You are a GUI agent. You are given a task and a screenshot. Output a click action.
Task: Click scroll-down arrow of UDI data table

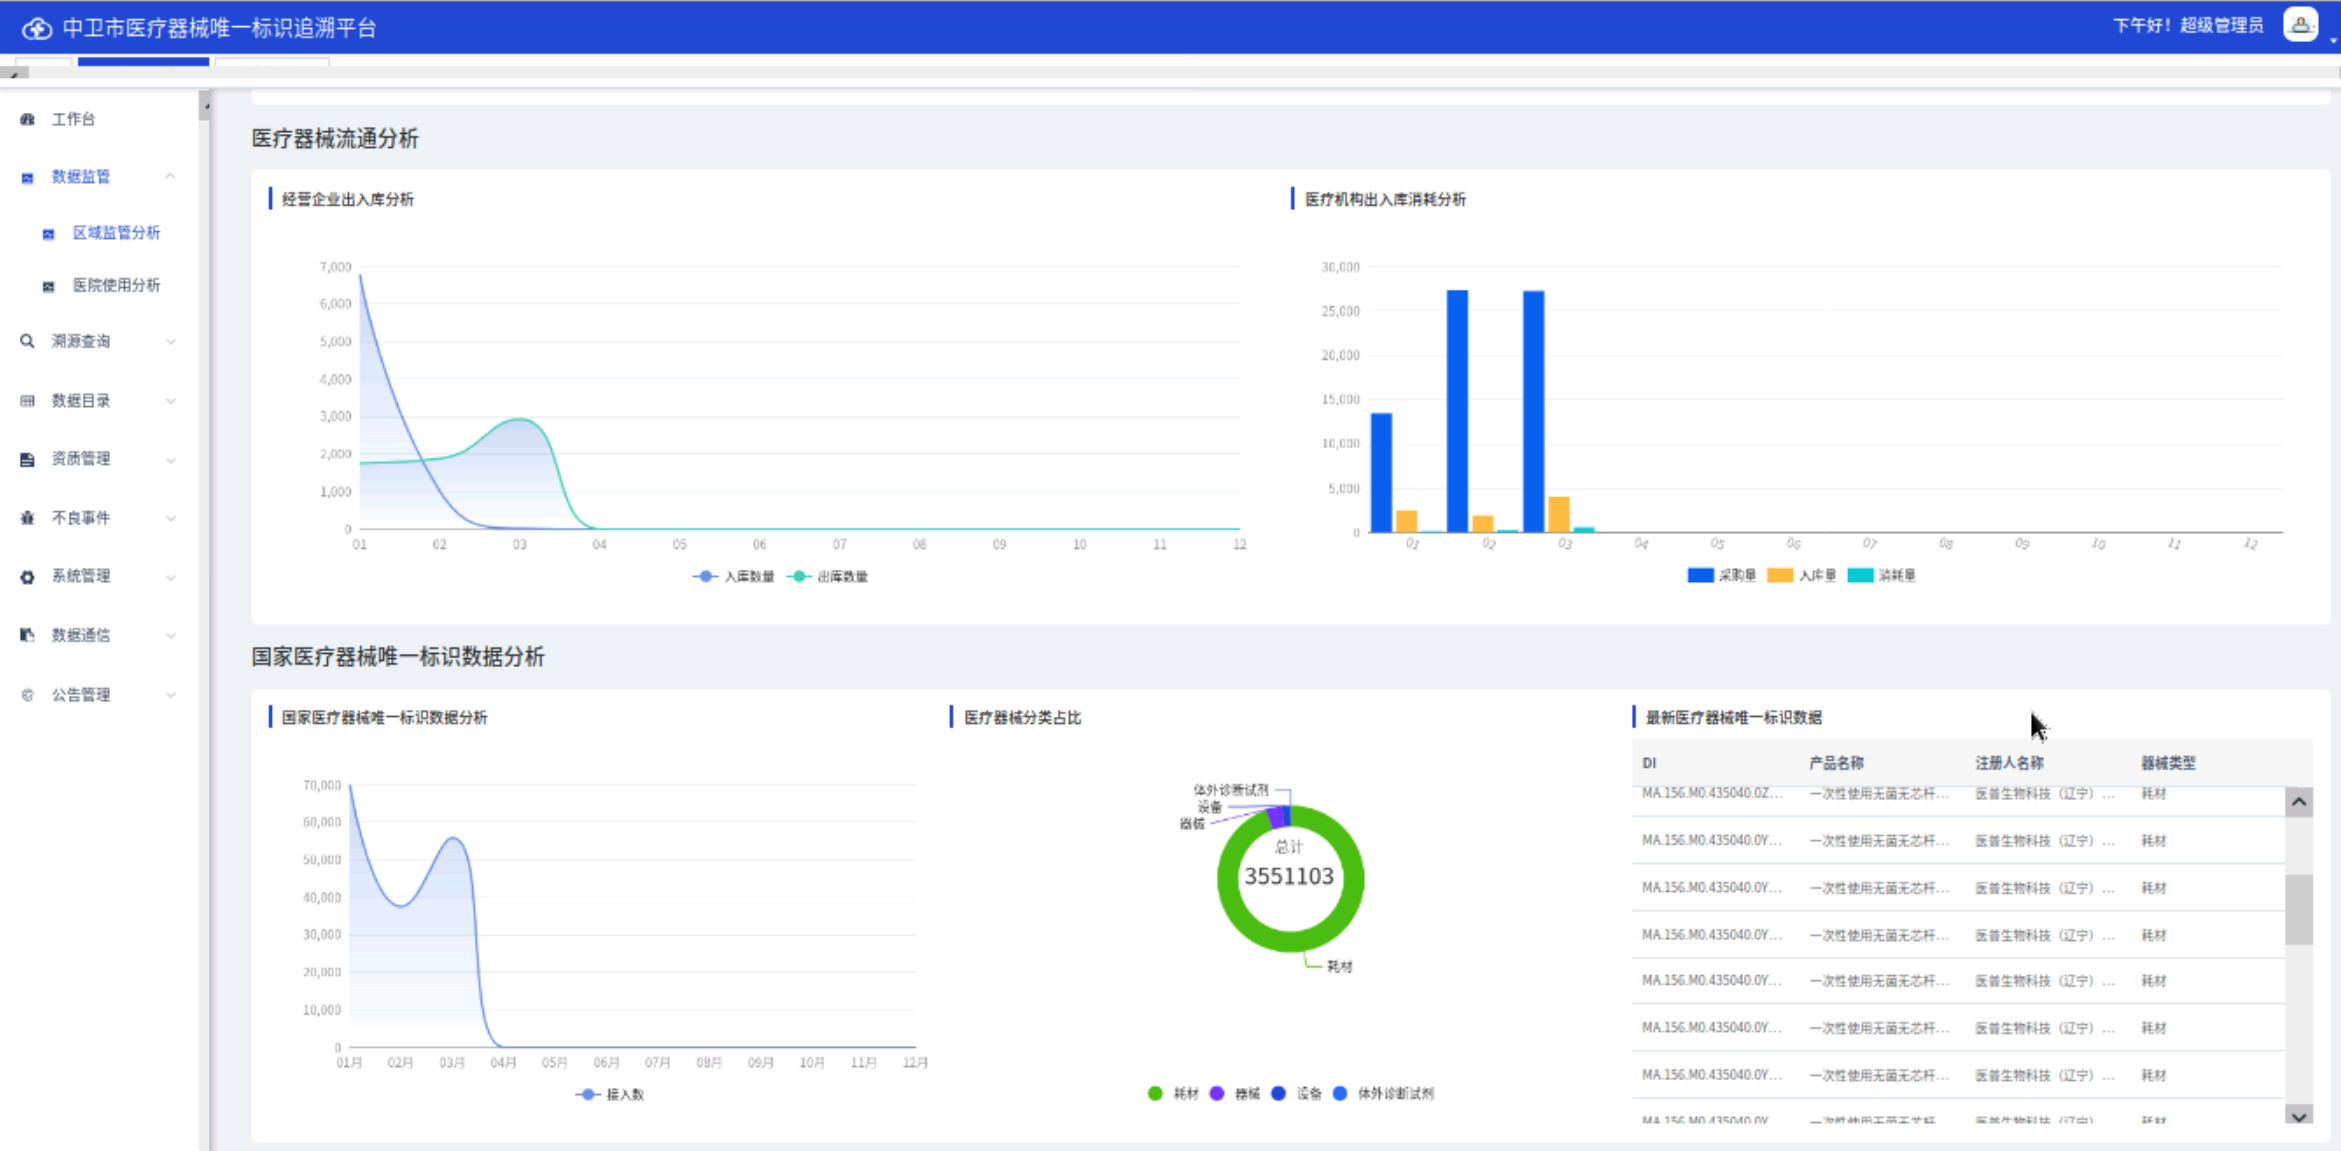coord(2298,1116)
